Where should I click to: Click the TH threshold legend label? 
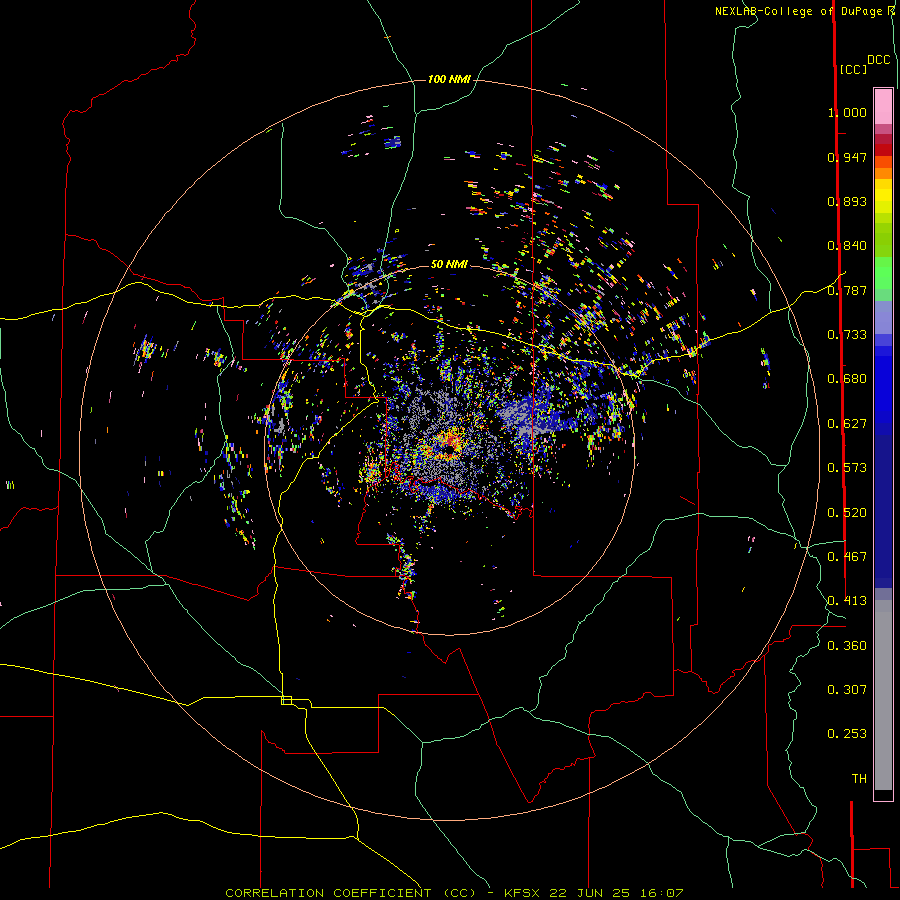point(859,779)
